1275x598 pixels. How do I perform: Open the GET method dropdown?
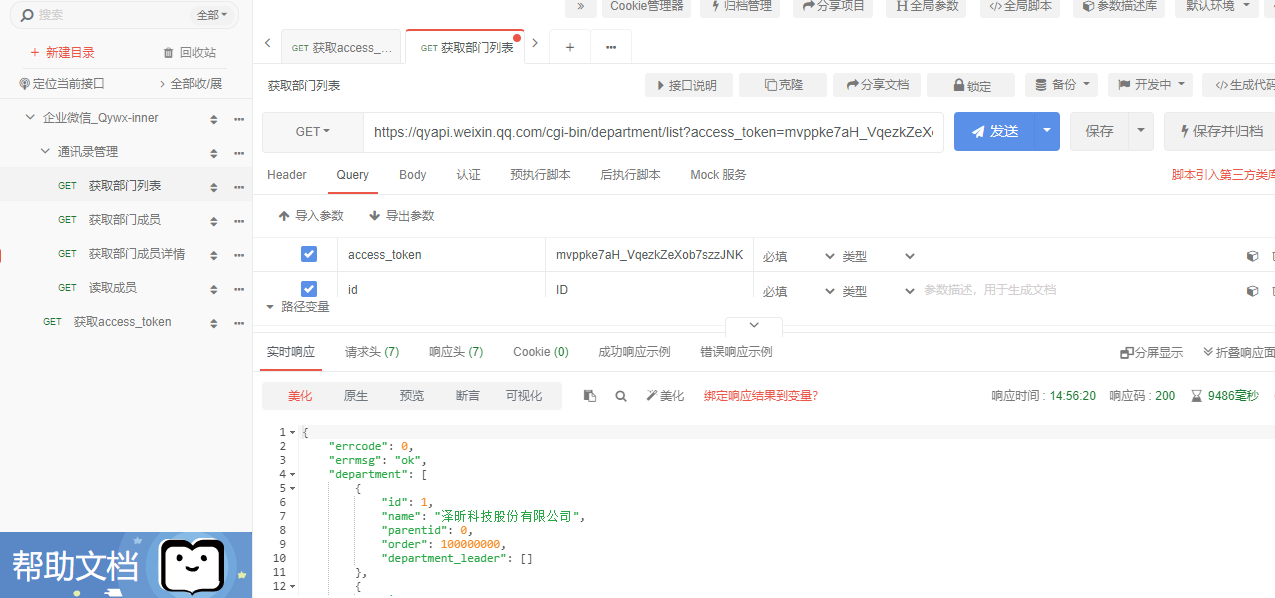pos(312,131)
